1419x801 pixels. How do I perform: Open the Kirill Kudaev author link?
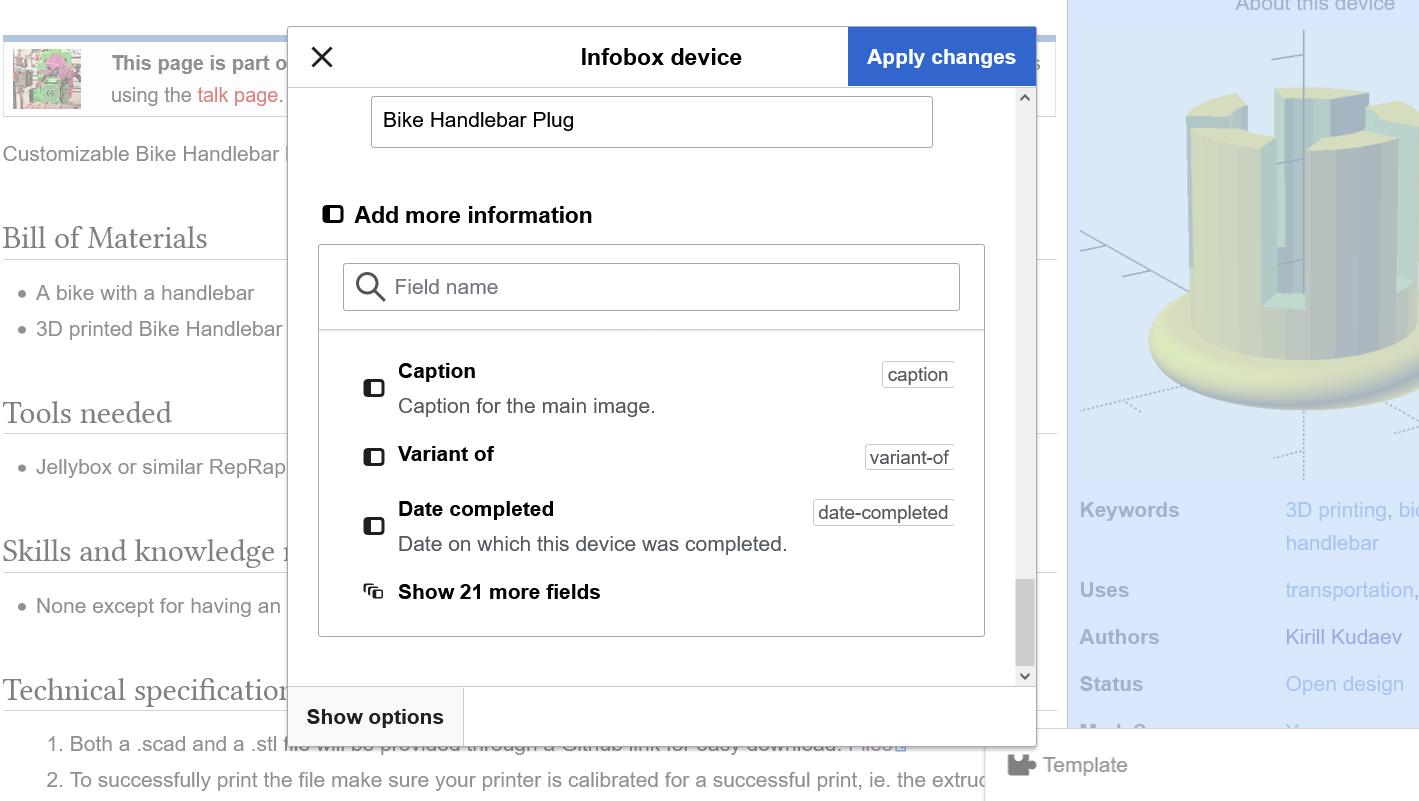pos(1343,637)
